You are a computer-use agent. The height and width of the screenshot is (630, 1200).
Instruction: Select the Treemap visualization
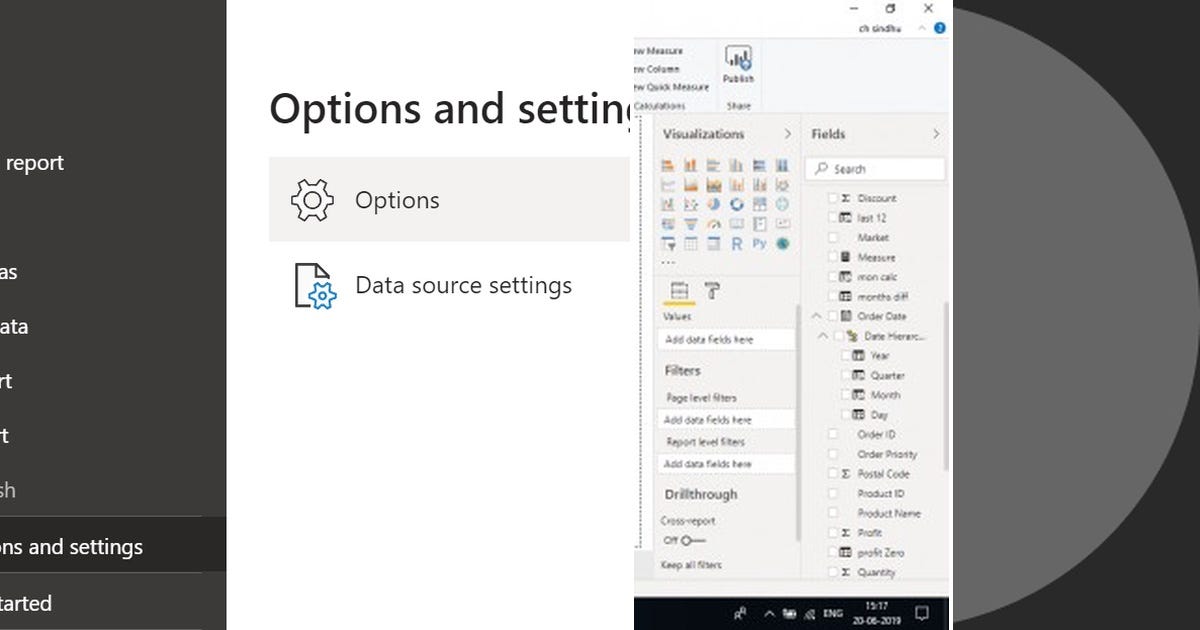(x=760, y=203)
